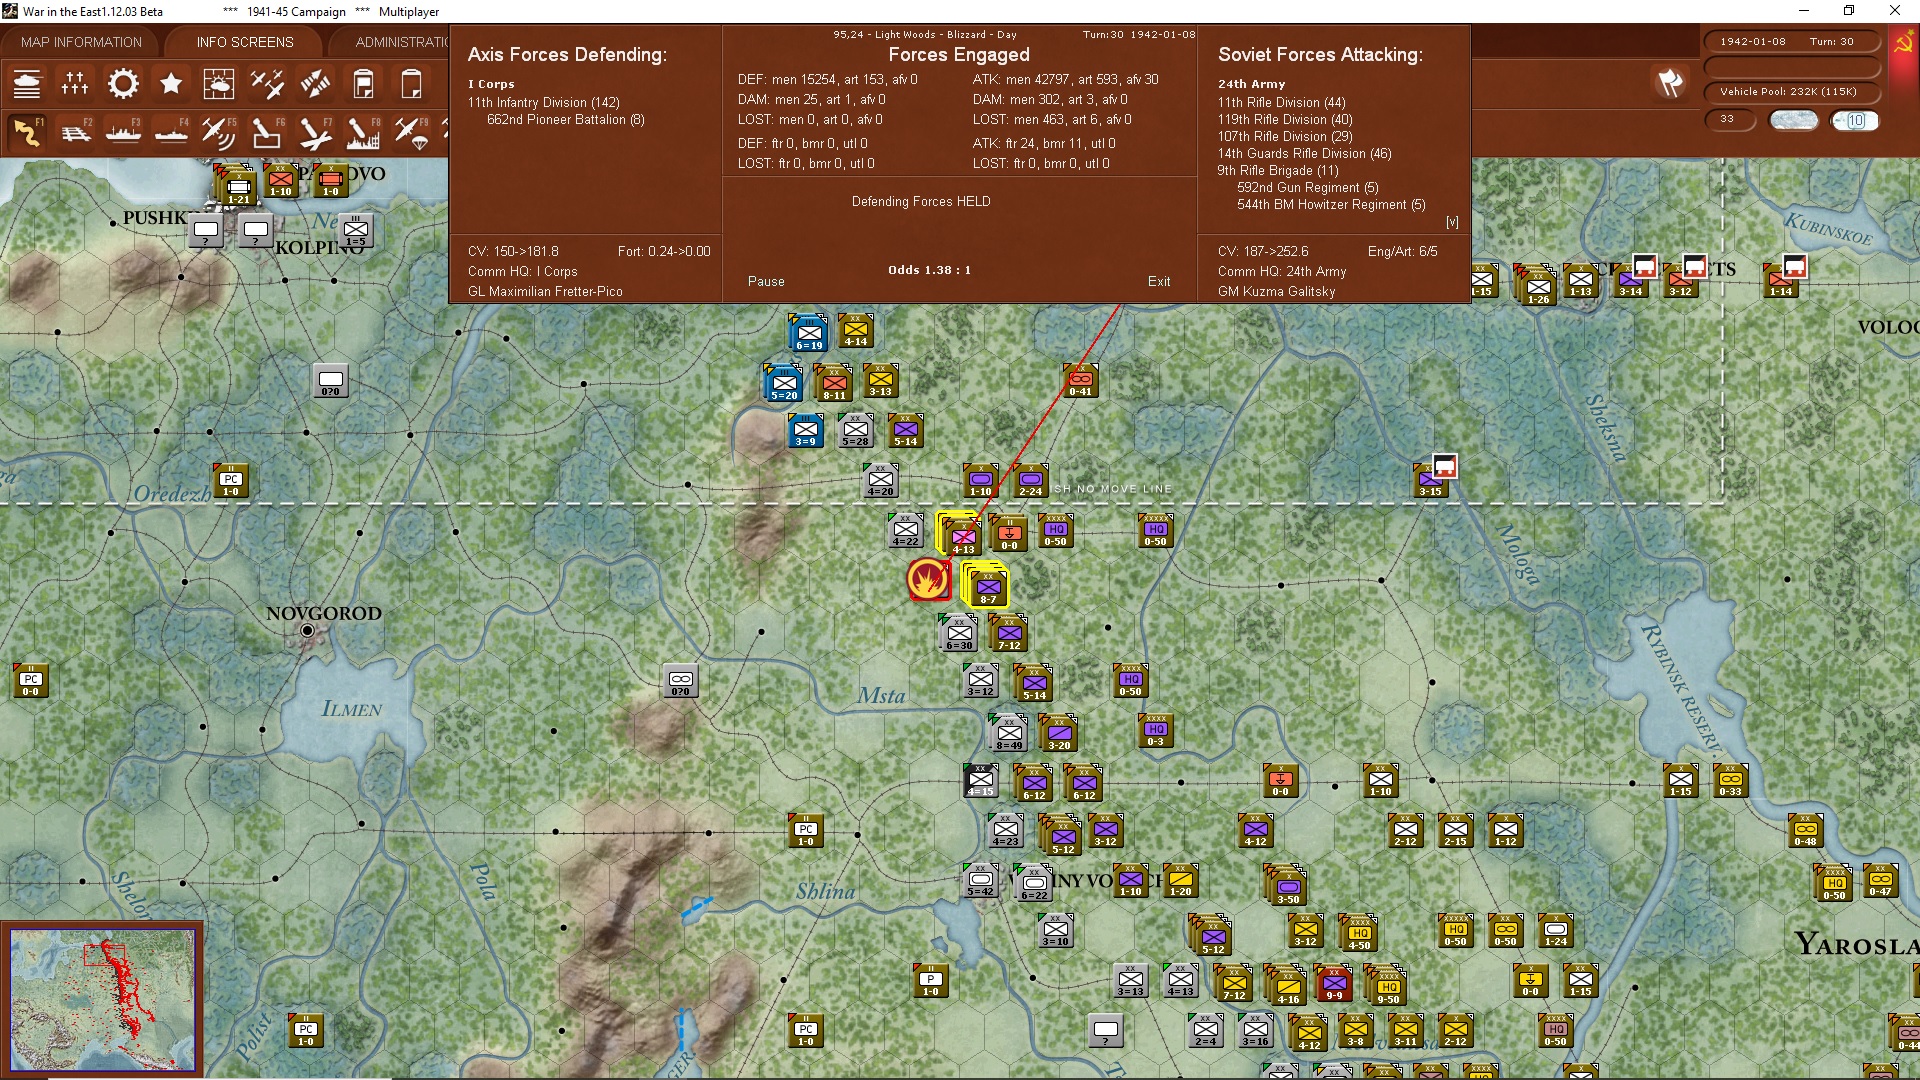The image size is (1920, 1080).
Task: Select F9 air transport parachute mode
Action: pyautogui.click(x=411, y=132)
